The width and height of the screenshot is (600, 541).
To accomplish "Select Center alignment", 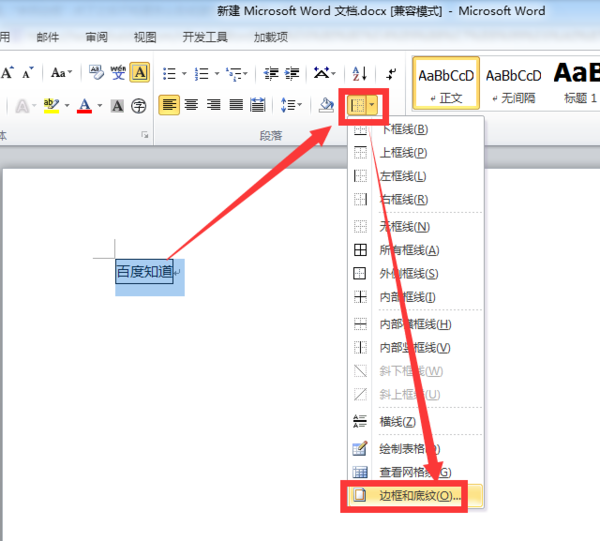I will point(191,105).
